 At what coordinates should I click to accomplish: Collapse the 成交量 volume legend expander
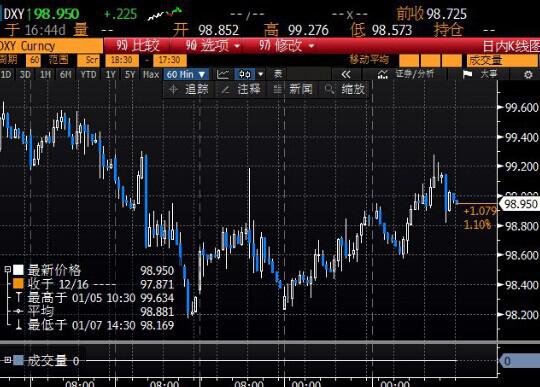[x=8, y=360]
